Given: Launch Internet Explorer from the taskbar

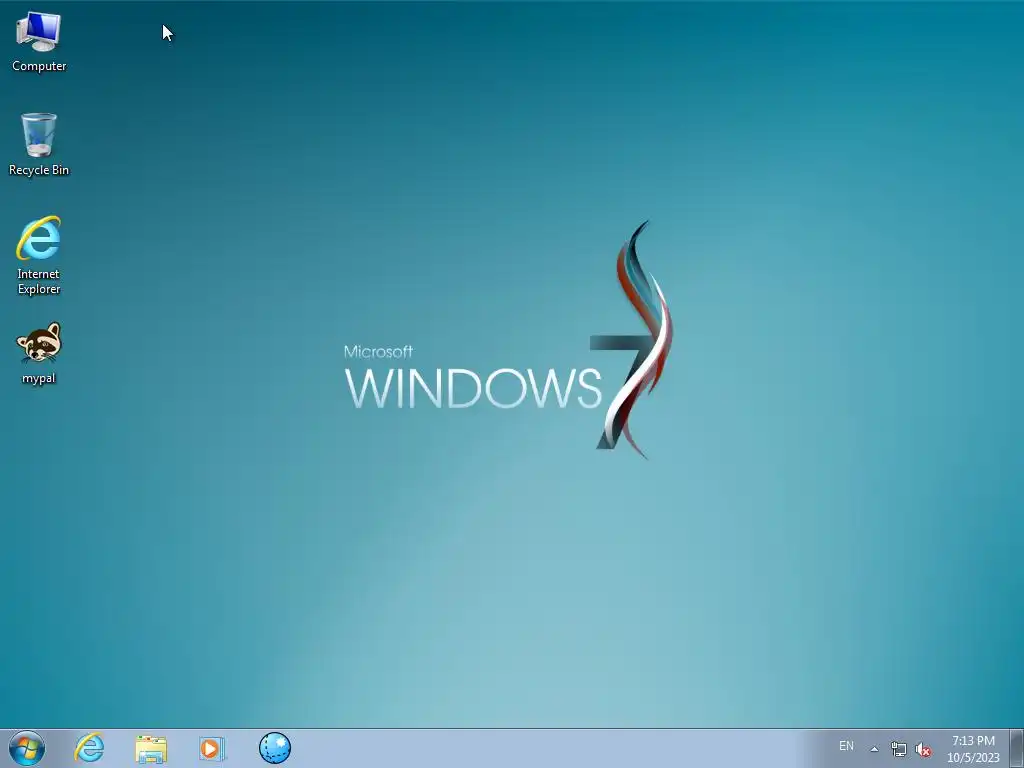Looking at the screenshot, I should click(x=89, y=748).
